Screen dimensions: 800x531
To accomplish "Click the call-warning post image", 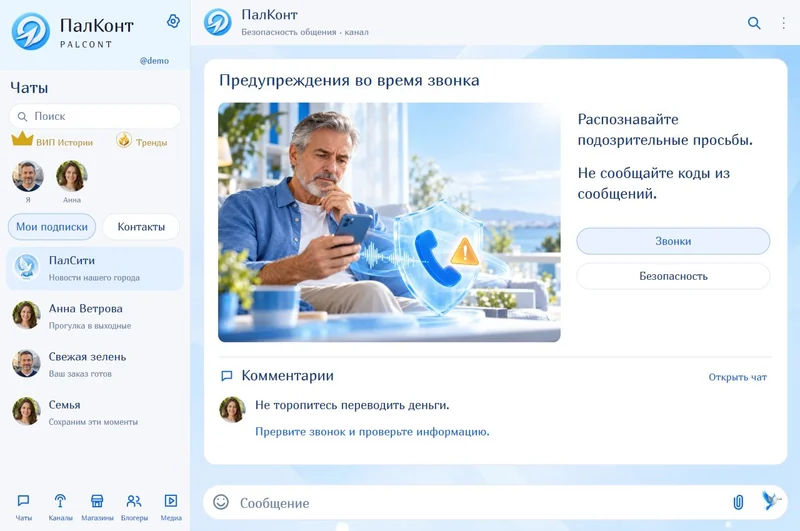I will click(x=389, y=222).
